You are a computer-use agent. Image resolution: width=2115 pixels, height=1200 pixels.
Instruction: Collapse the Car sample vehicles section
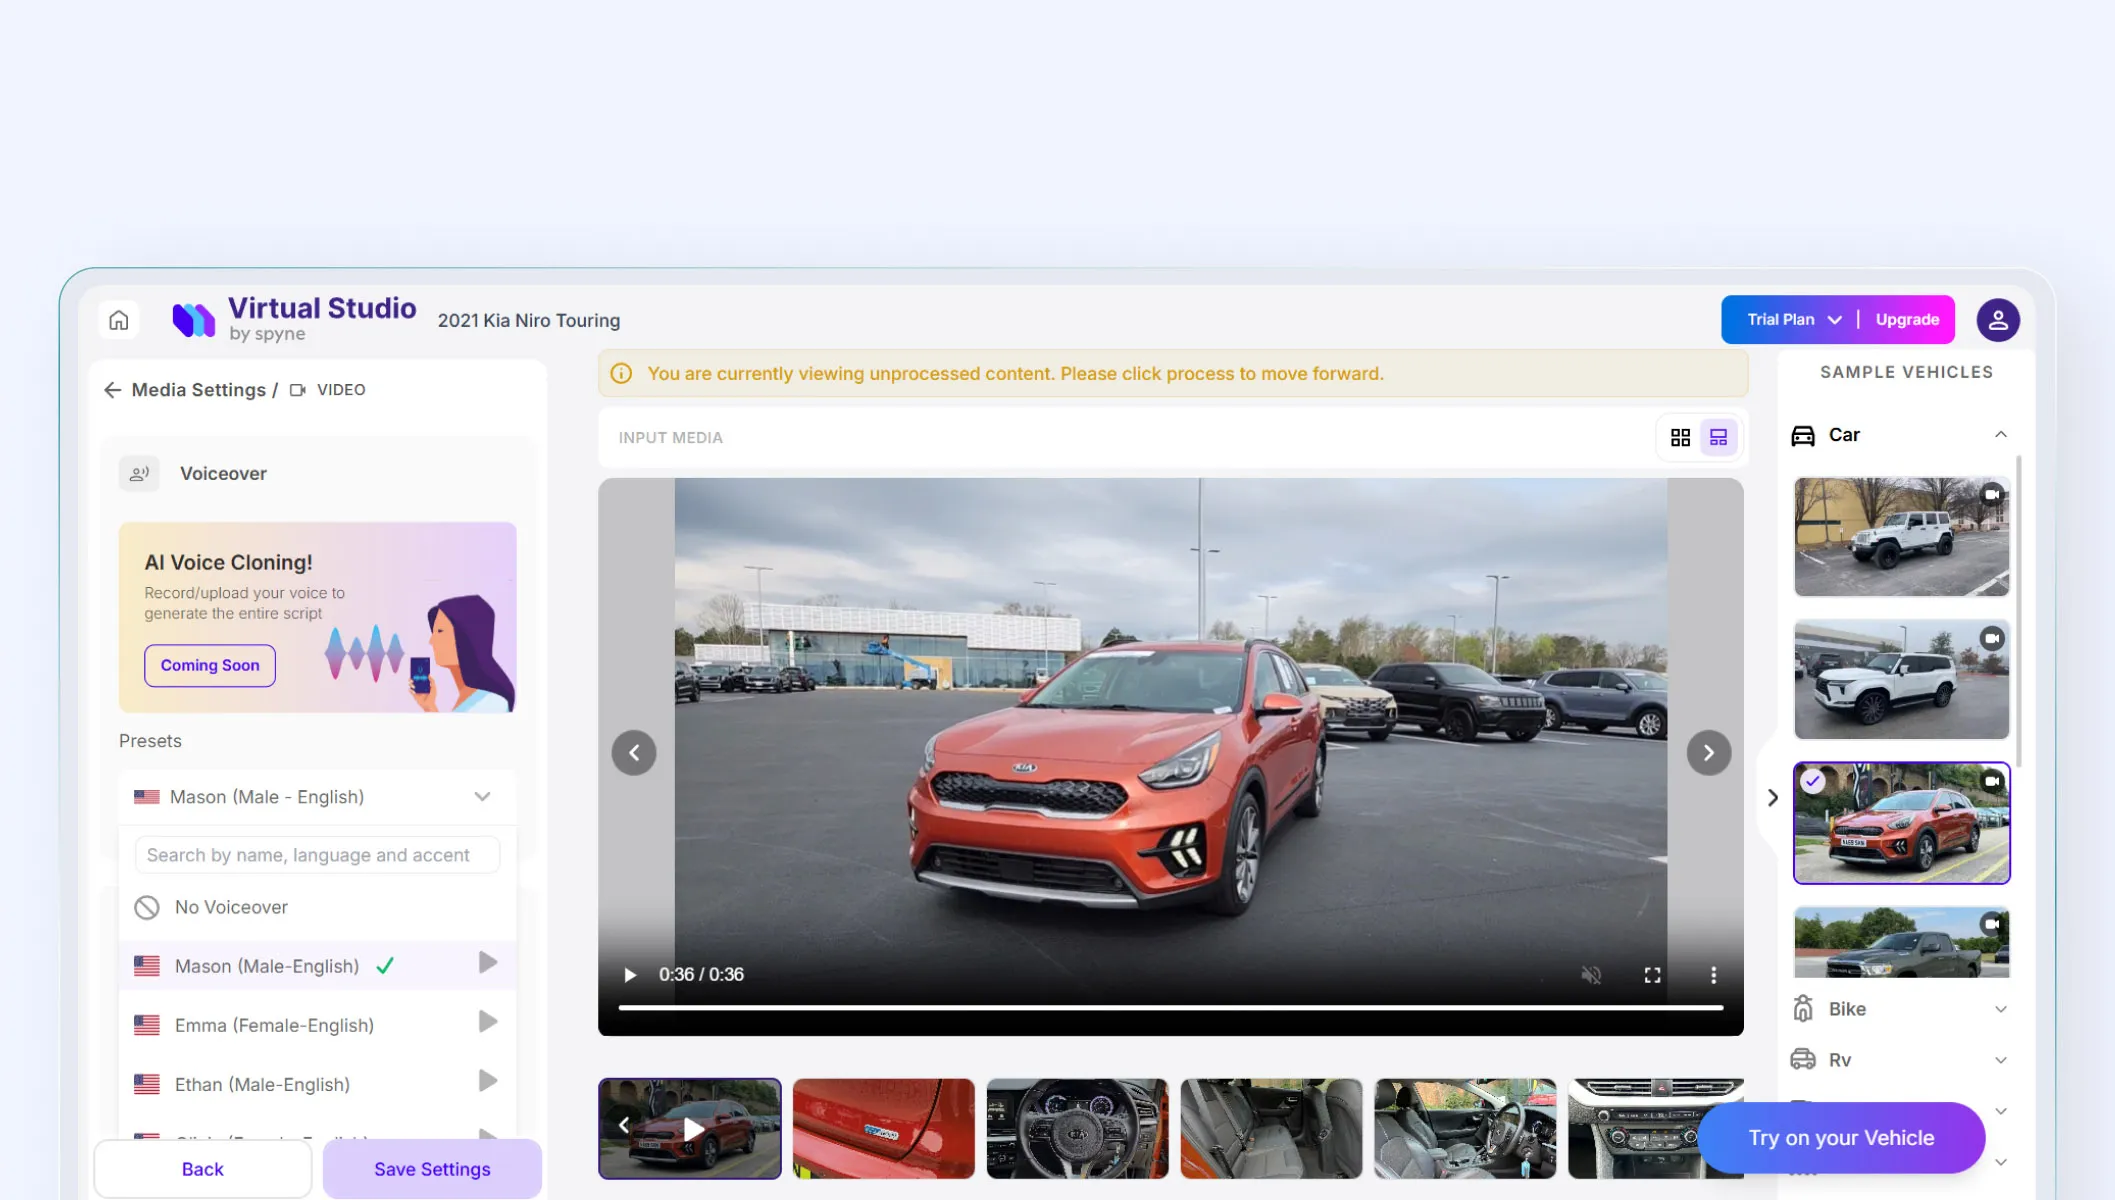coord(2000,435)
